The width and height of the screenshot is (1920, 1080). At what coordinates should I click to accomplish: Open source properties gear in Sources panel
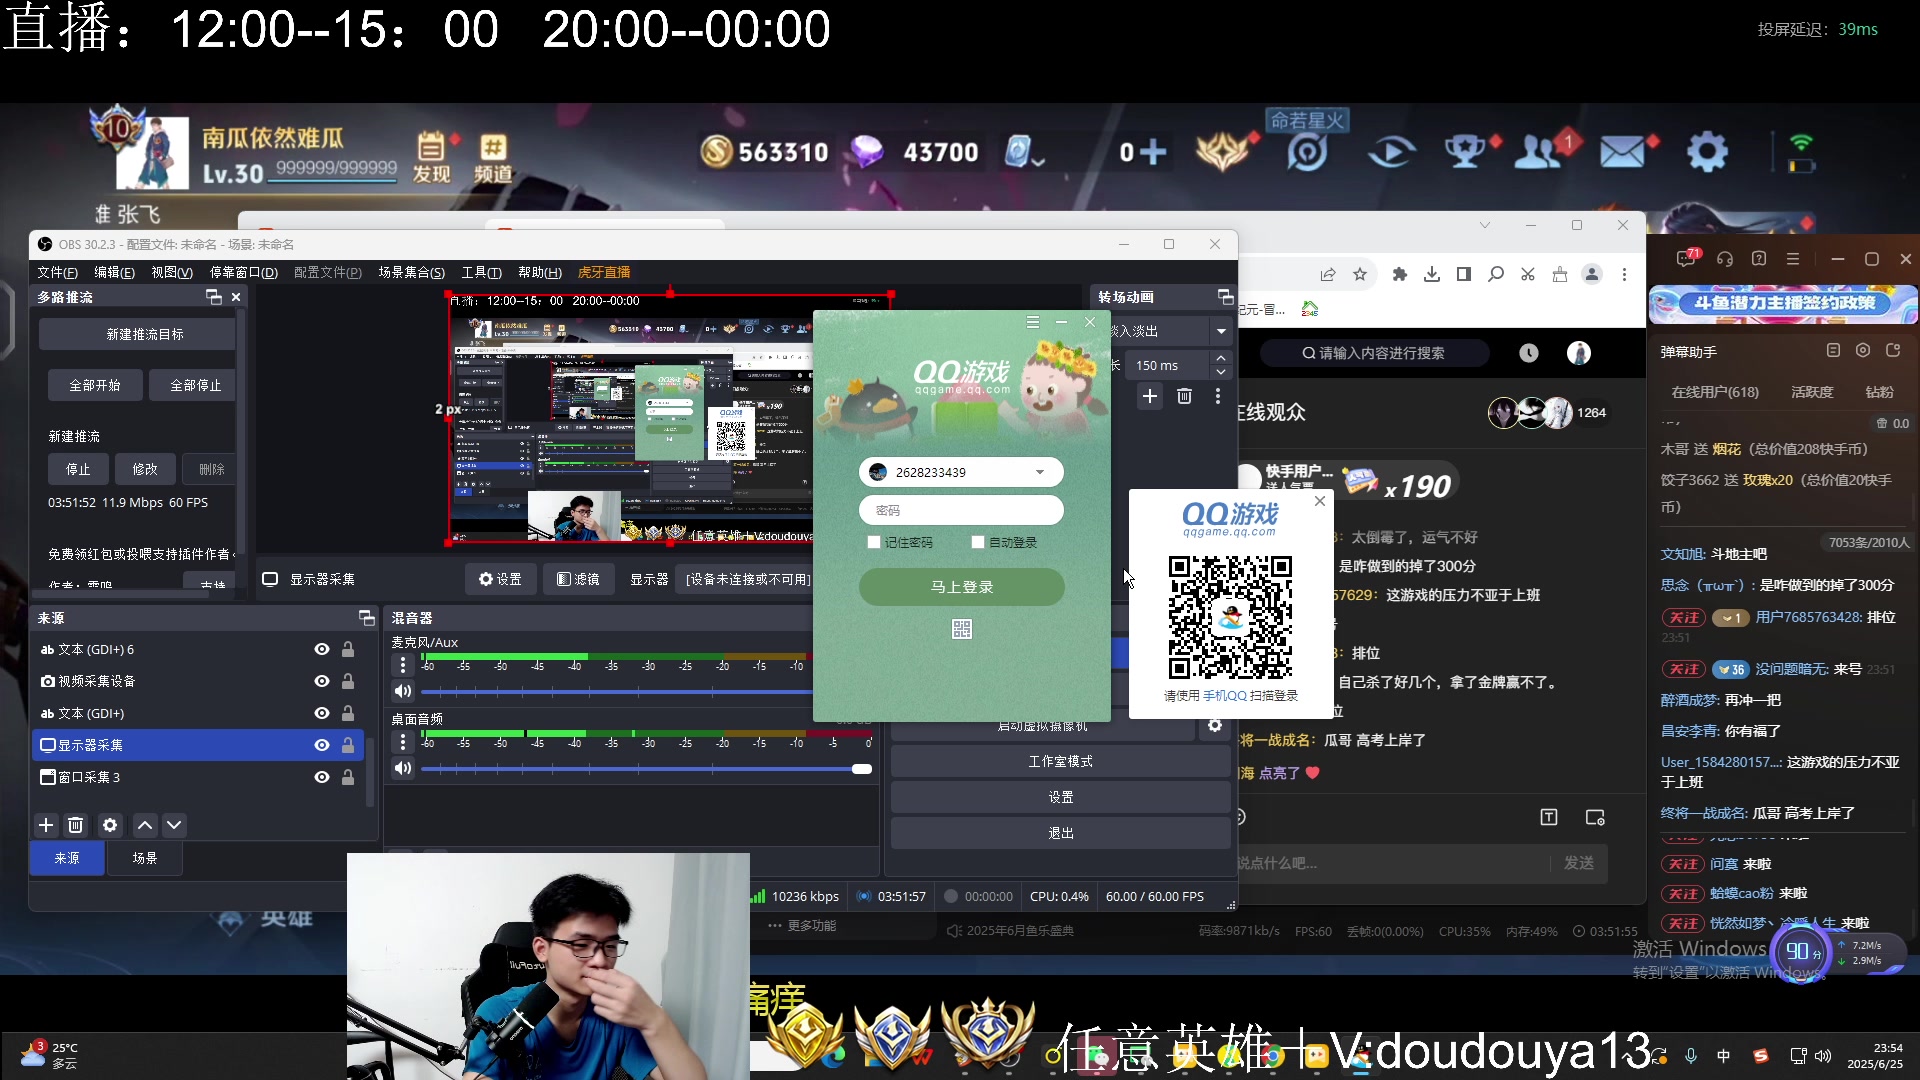coord(110,825)
